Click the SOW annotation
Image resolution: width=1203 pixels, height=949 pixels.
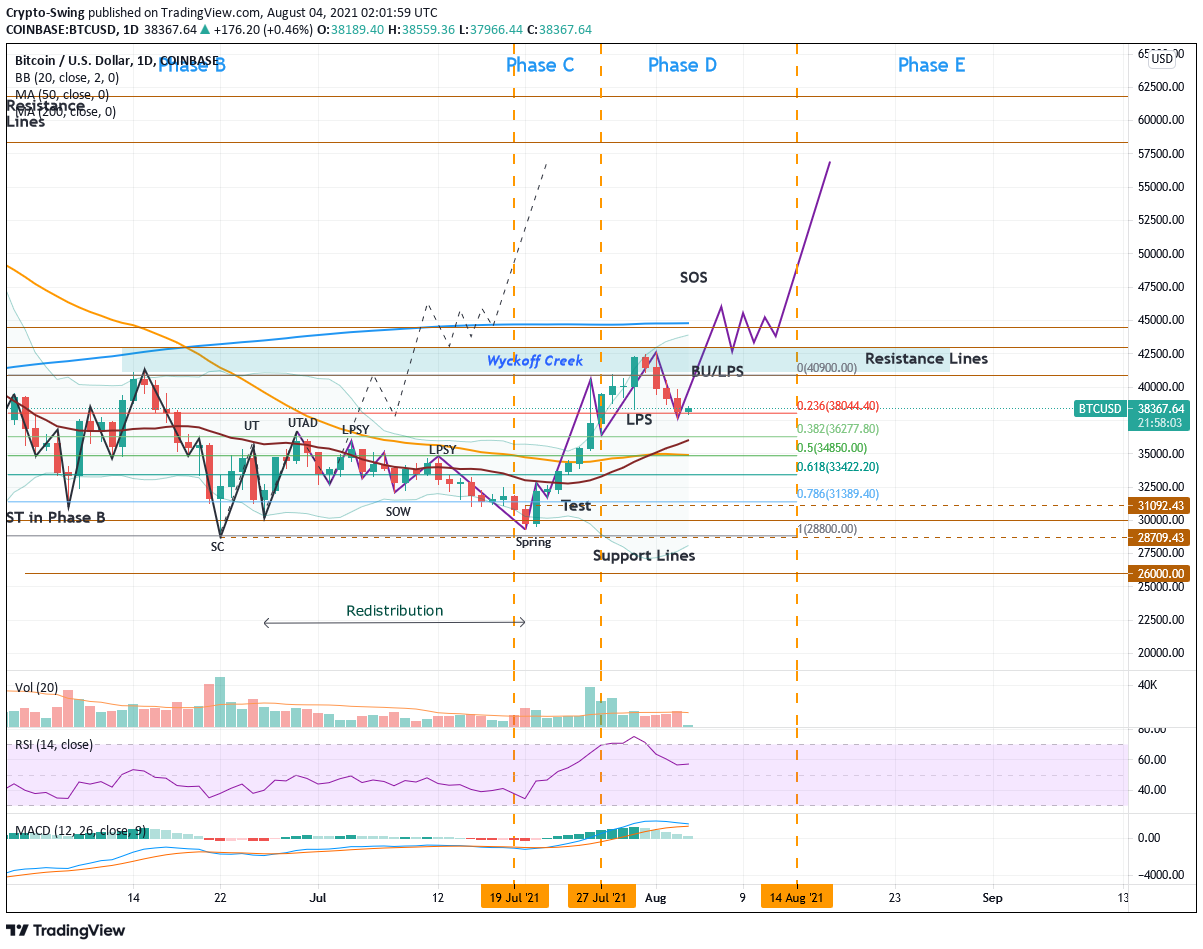pos(398,511)
